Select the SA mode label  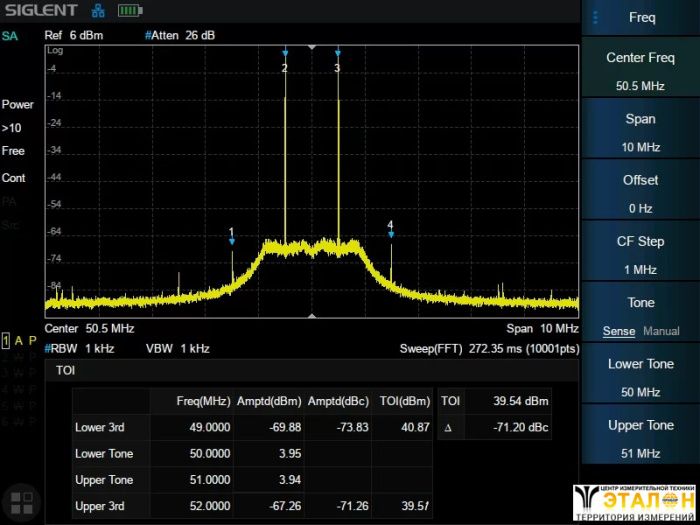pos(10,36)
